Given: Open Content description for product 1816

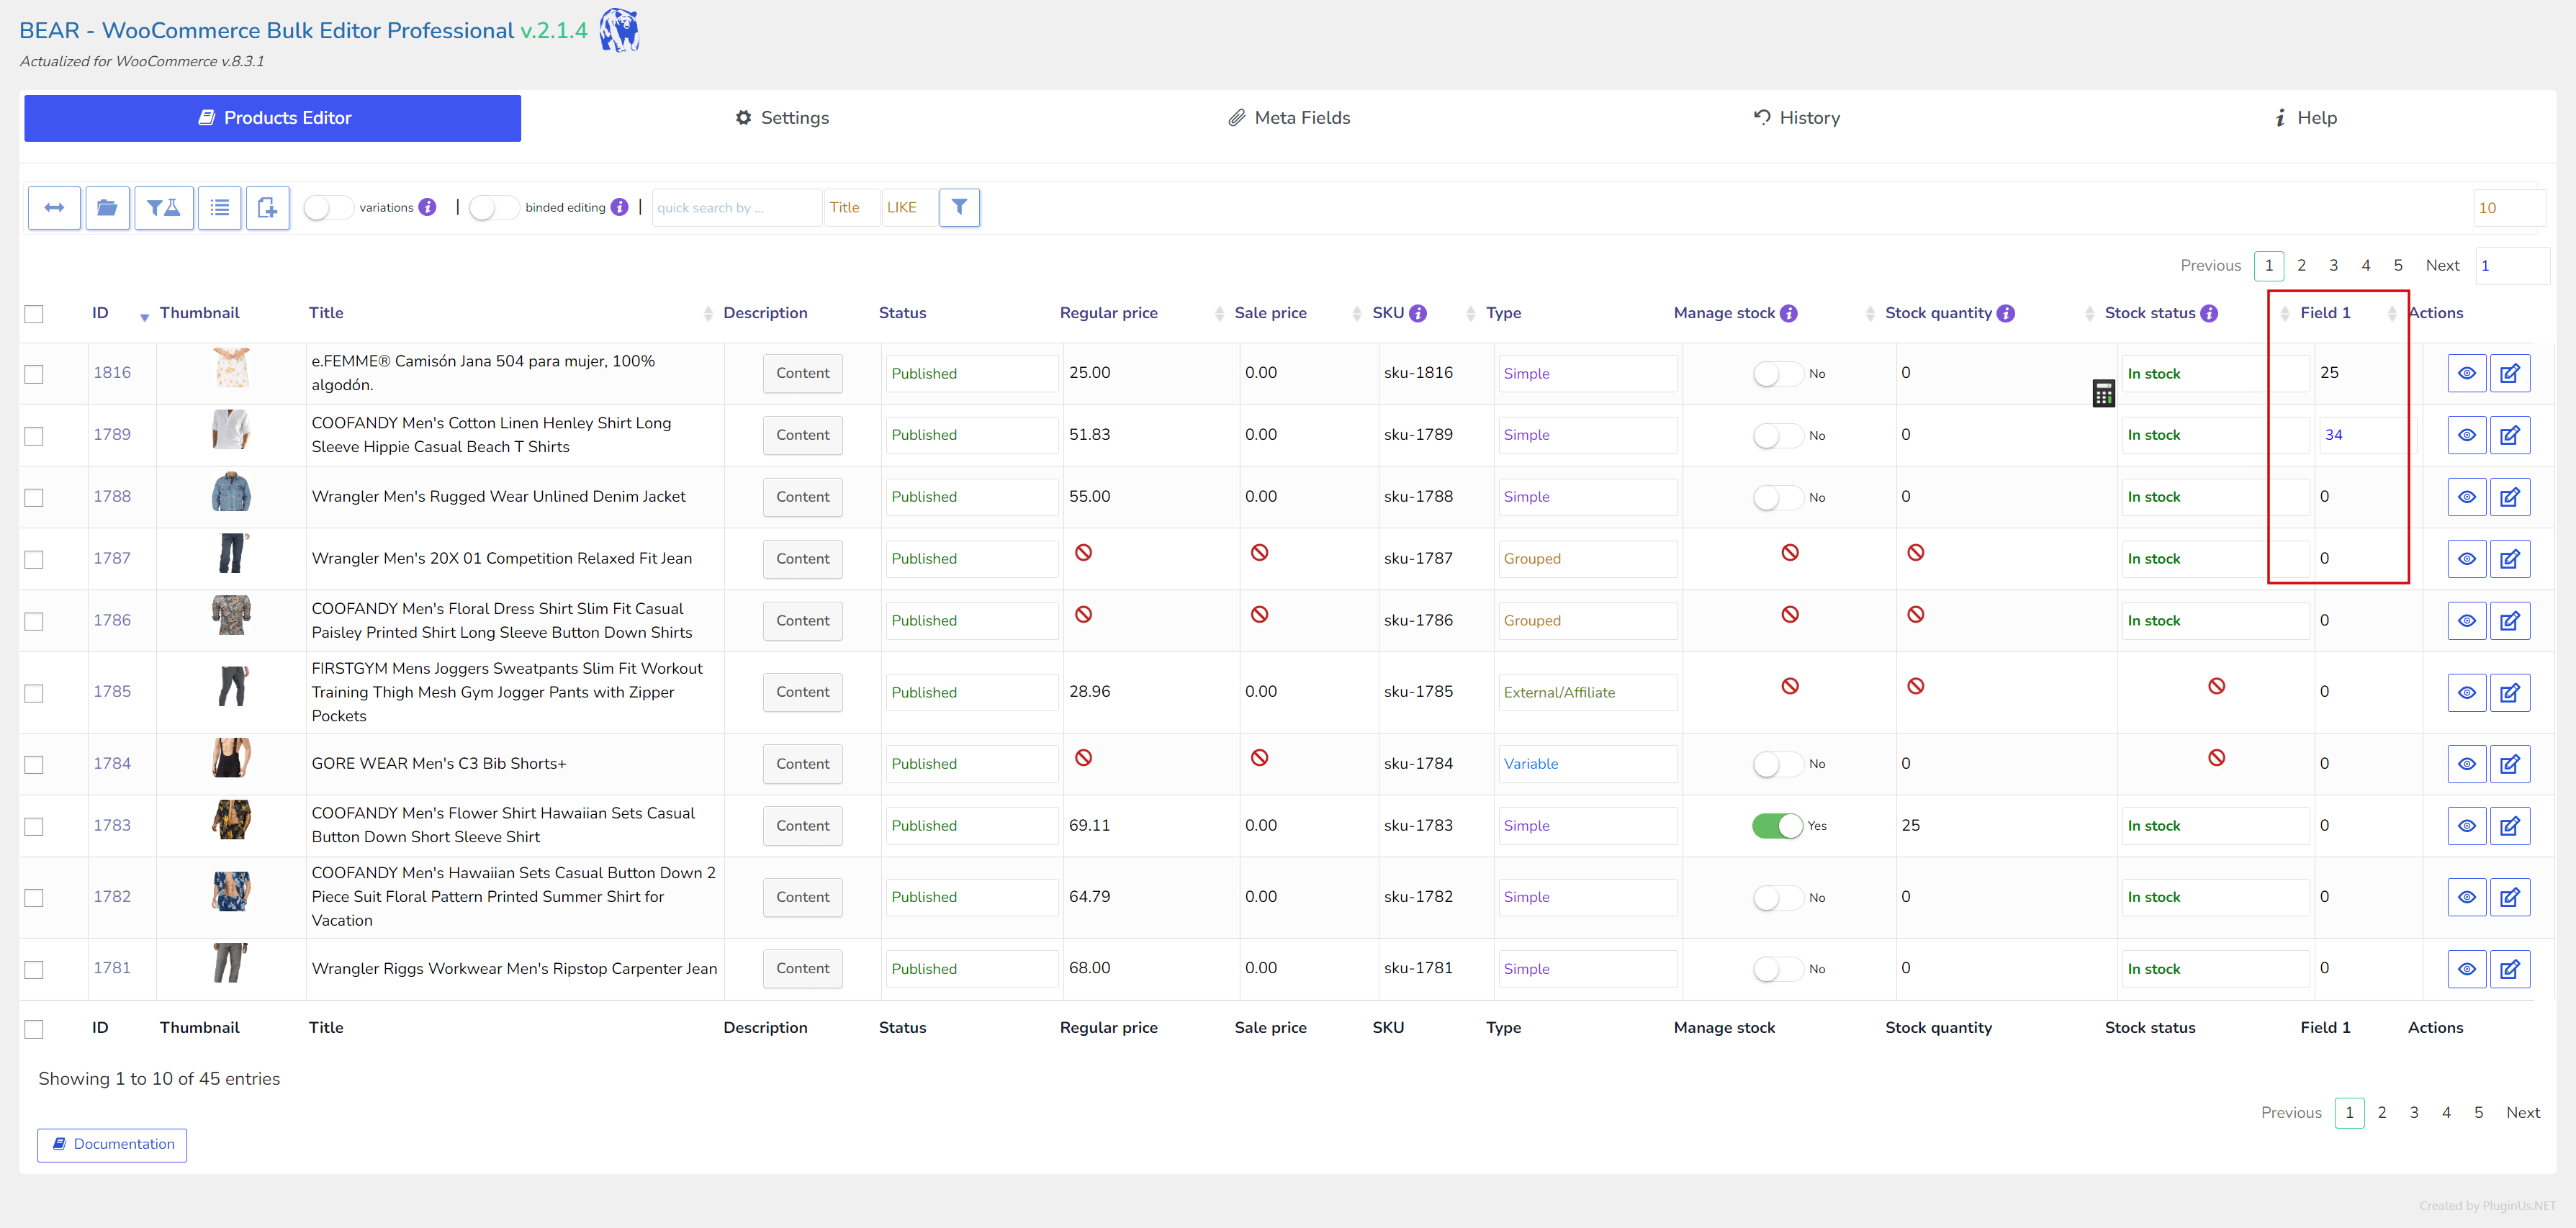Looking at the screenshot, I should point(802,374).
